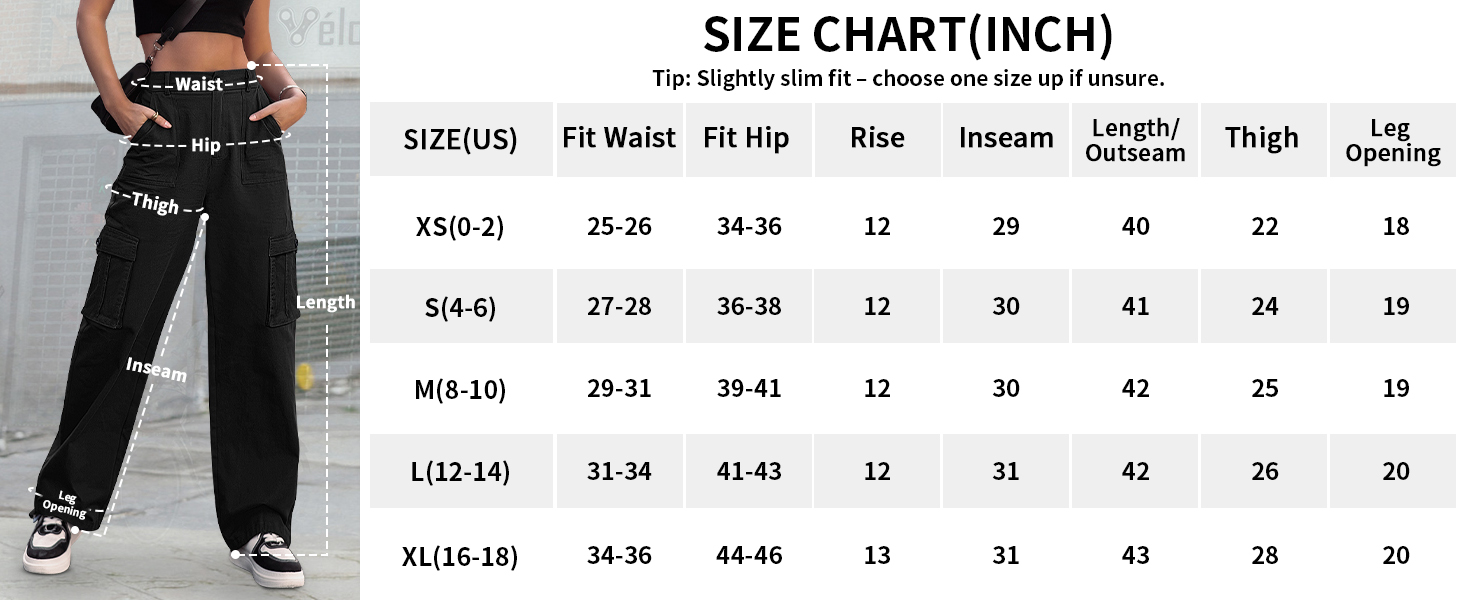Select the Fit Waist column header
The width and height of the screenshot is (1464, 600).
click(619, 138)
